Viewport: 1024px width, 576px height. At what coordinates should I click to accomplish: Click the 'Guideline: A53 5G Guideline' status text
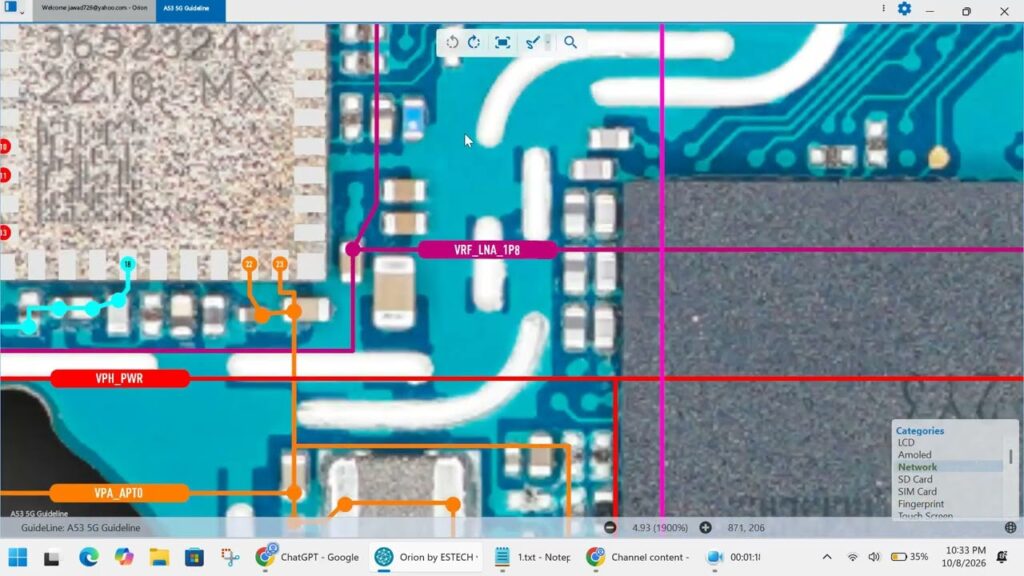point(80,528)
